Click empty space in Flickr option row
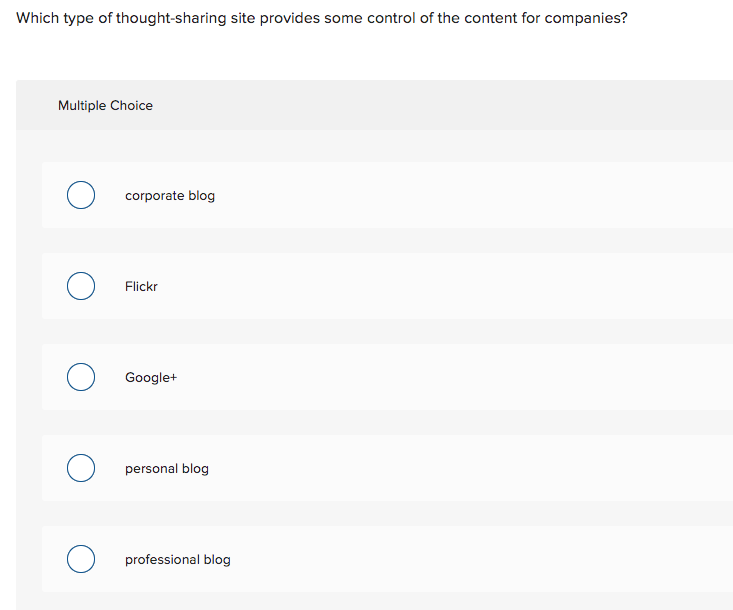The image size is (733, 610). (467, 286)
